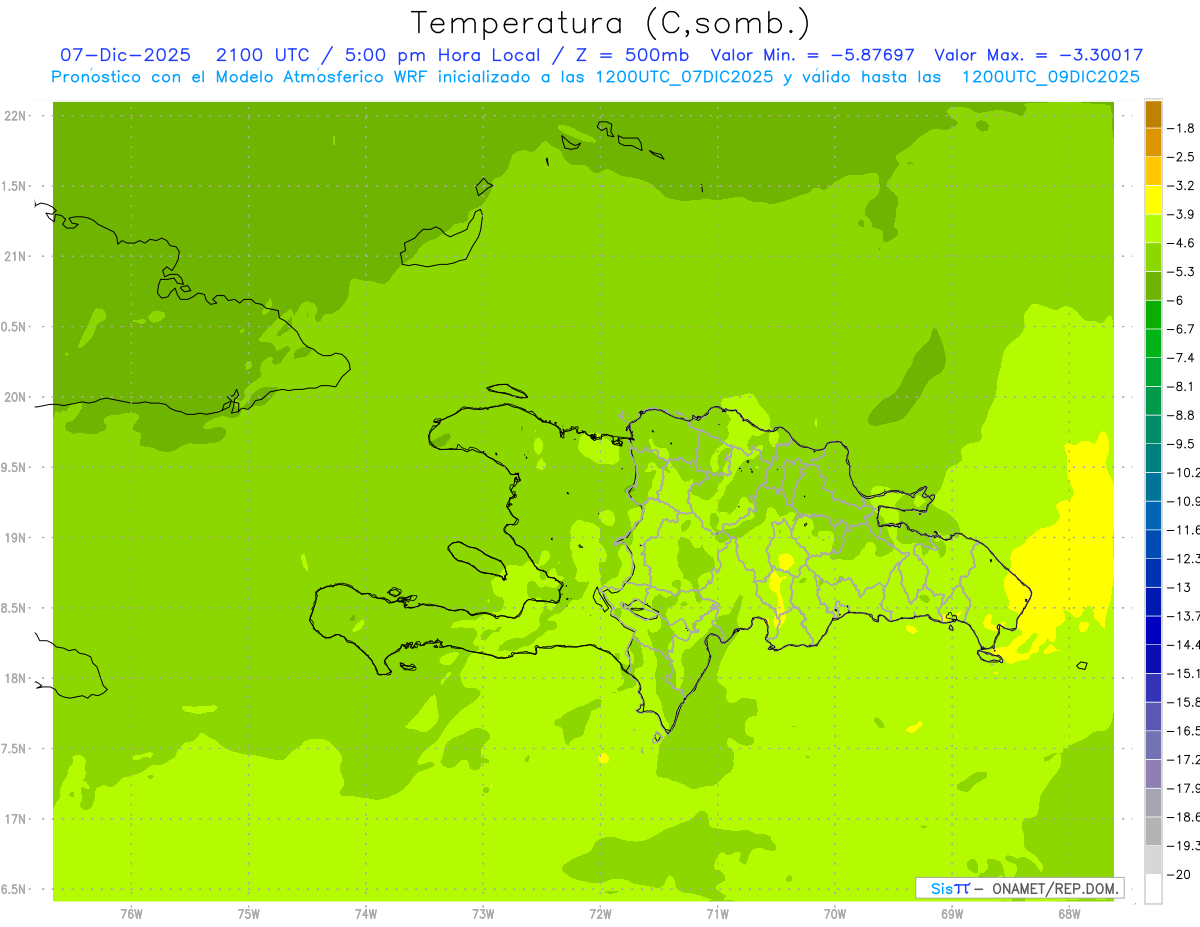
Task: Click the '68W' longitude label
Action: click(1069, 914)
